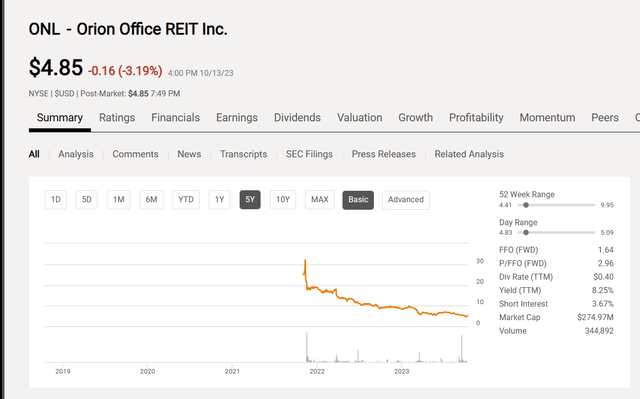Open the Dividends tab
640x399 pixels.
tap(297, 117)
